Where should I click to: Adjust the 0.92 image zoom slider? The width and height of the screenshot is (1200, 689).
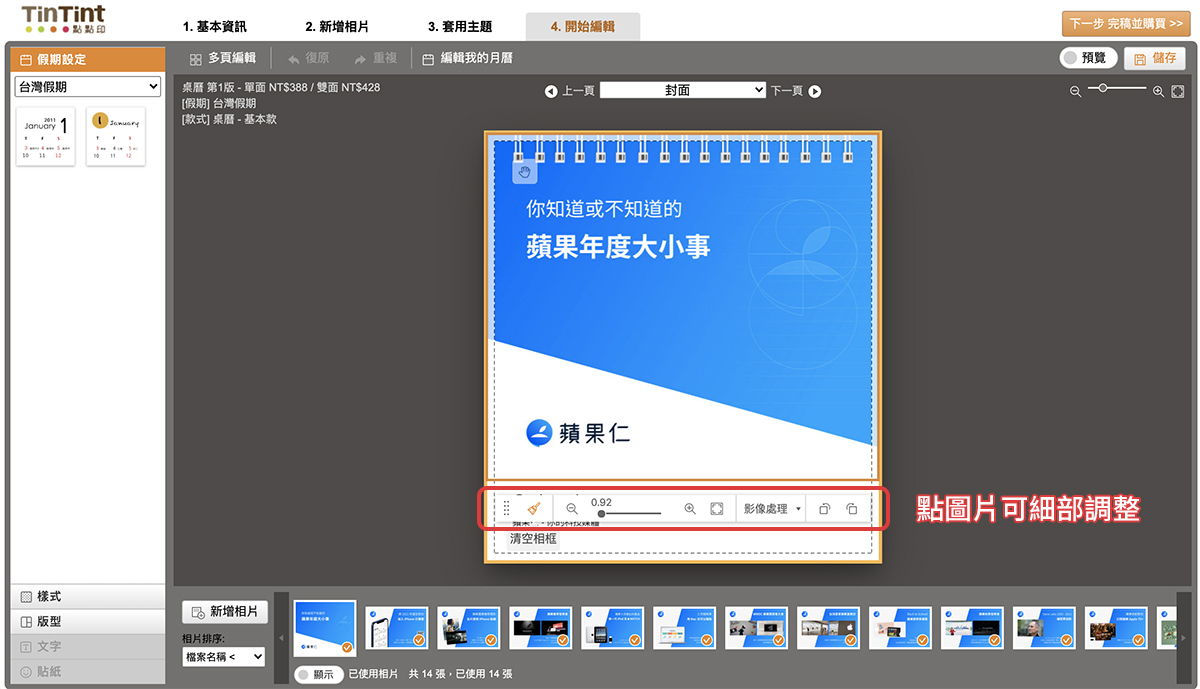click(630, 513)
